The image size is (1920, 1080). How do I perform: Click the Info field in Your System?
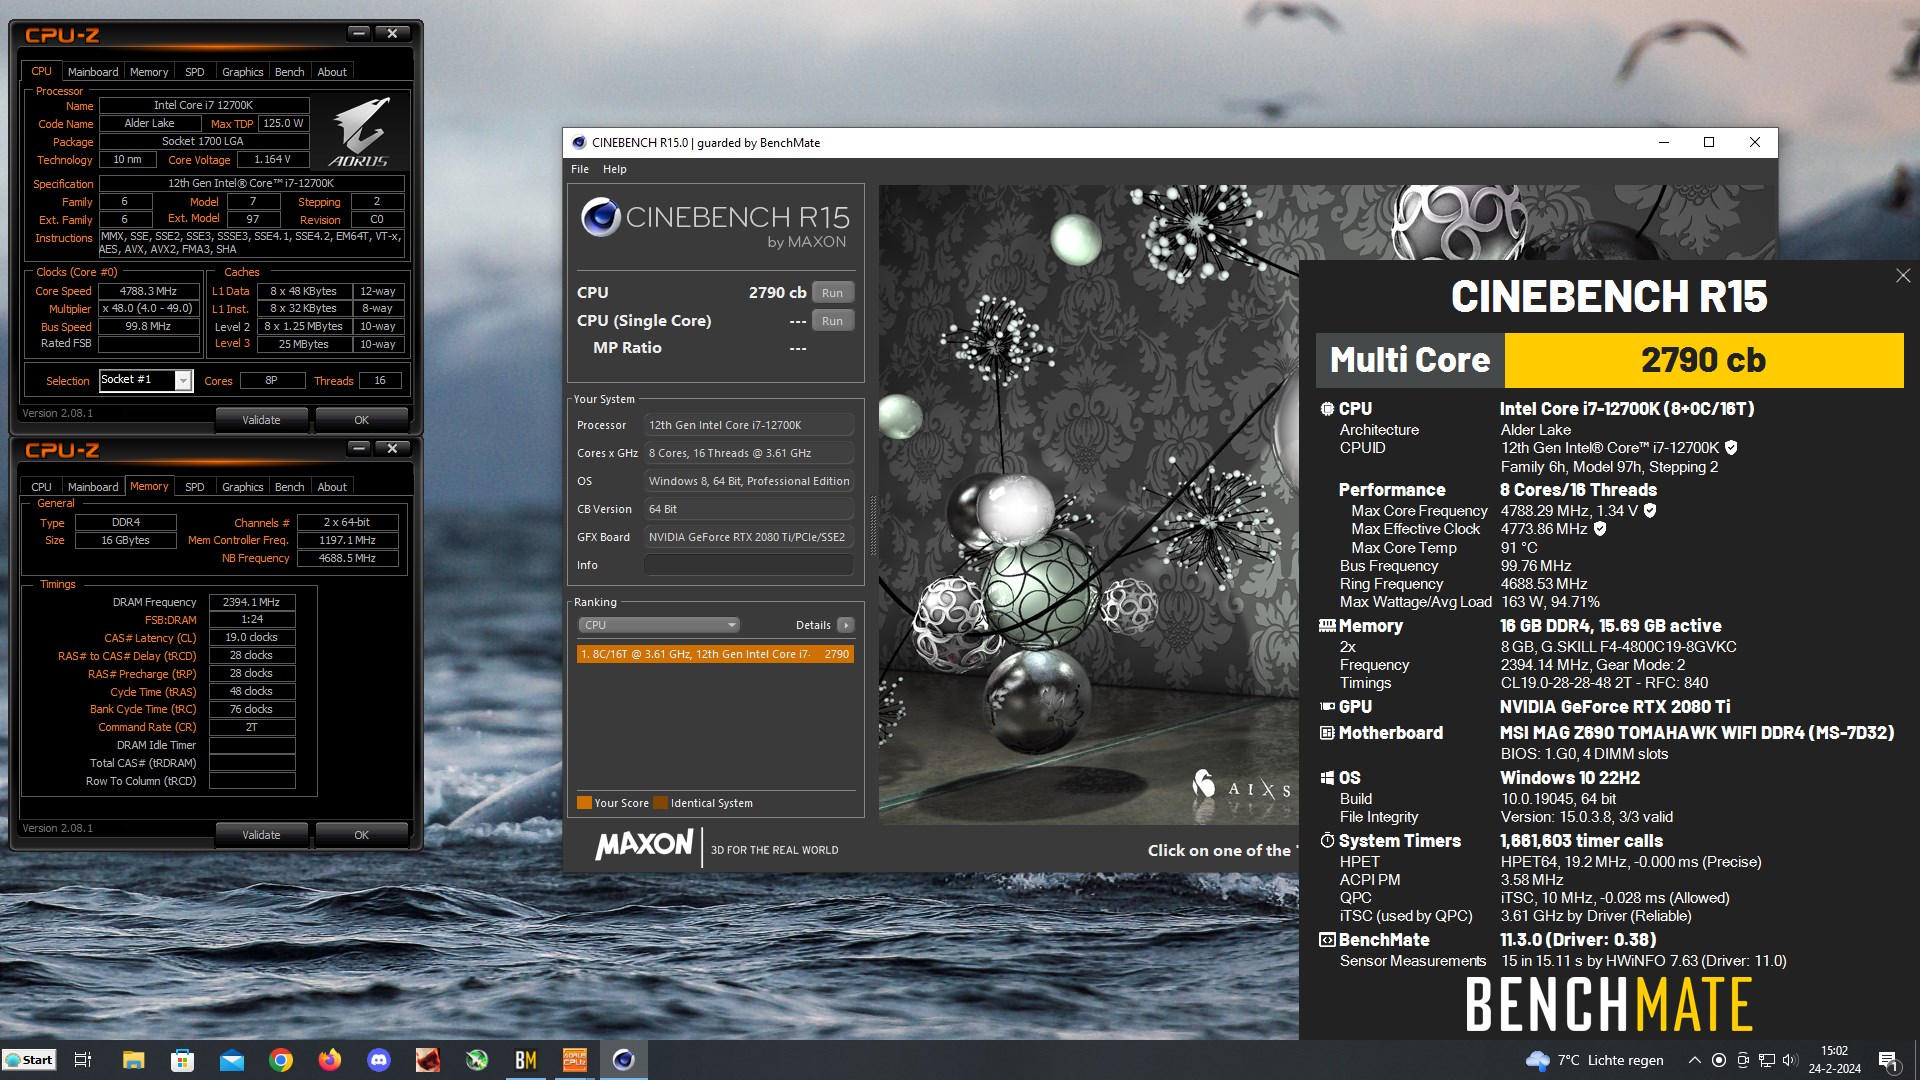pos(748,565)
